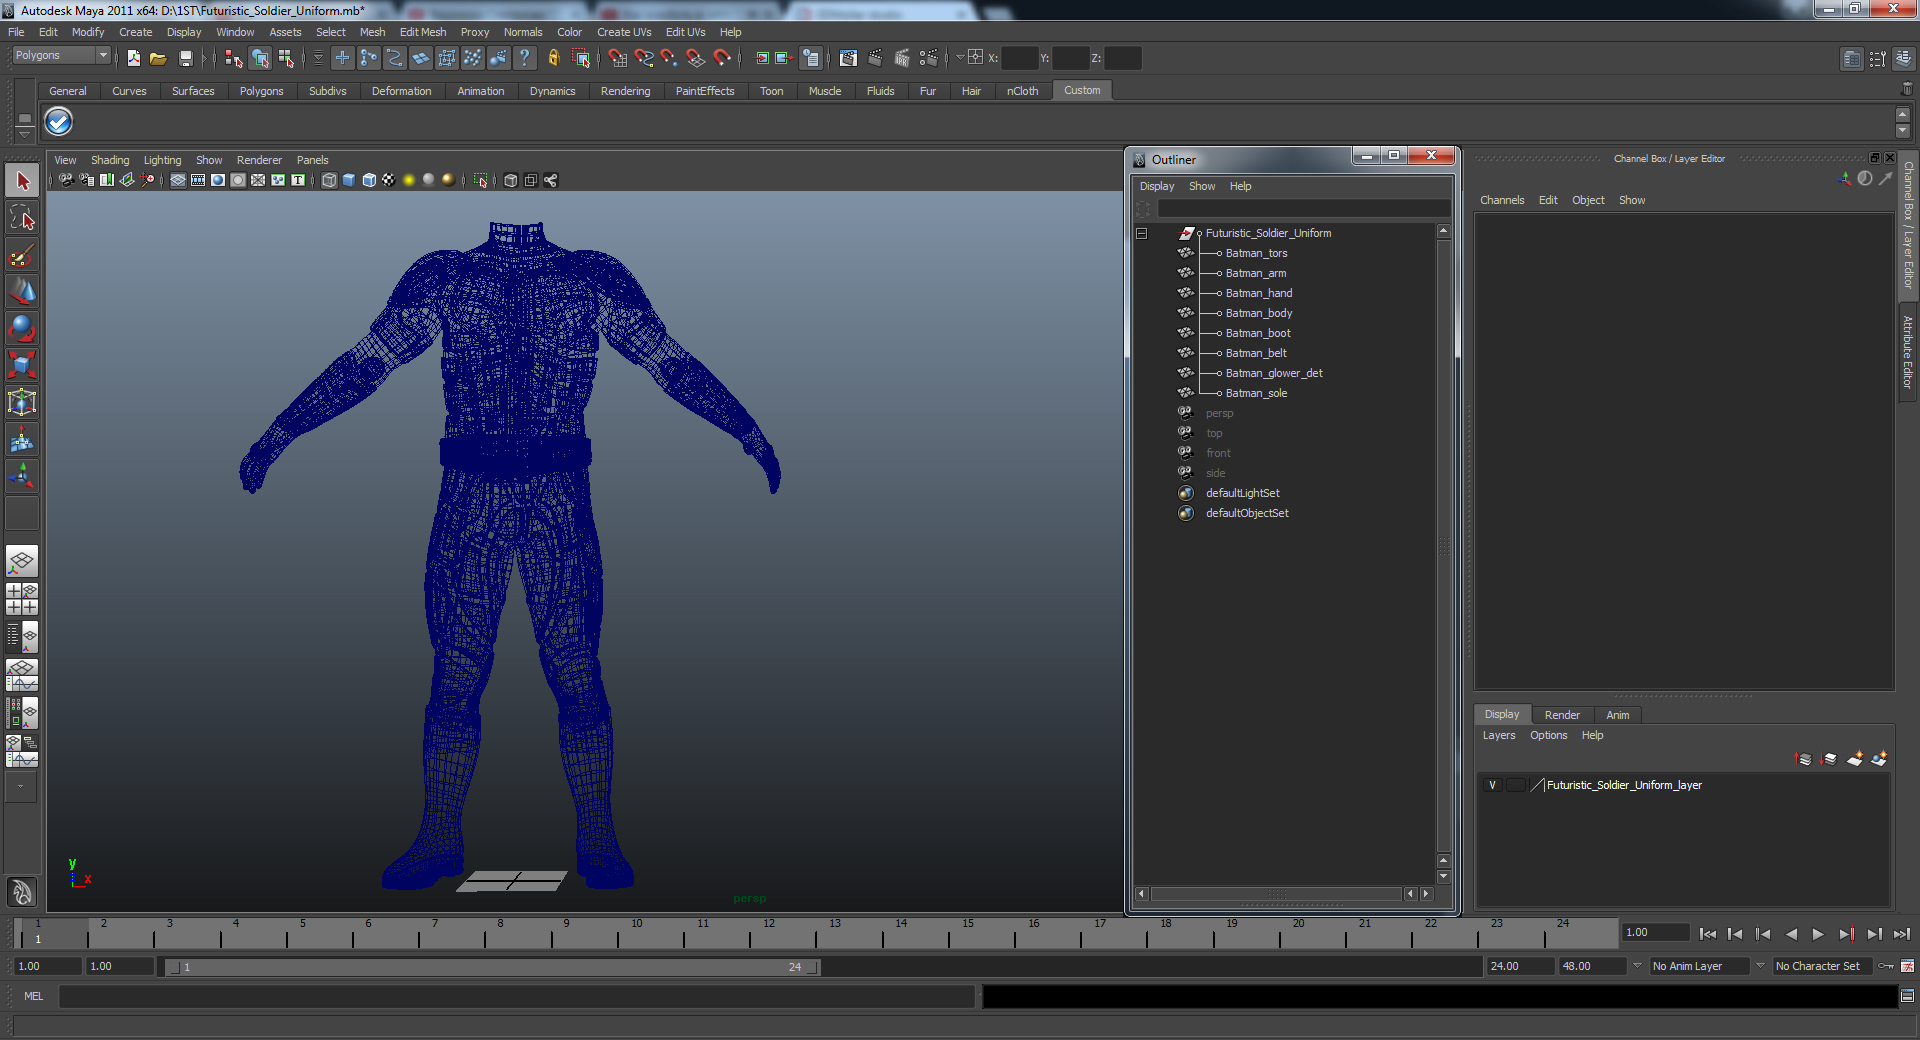This screenshot has height=1040, width=1920.
Task: Move selected layer up icon
Action: pos(1804,759)
